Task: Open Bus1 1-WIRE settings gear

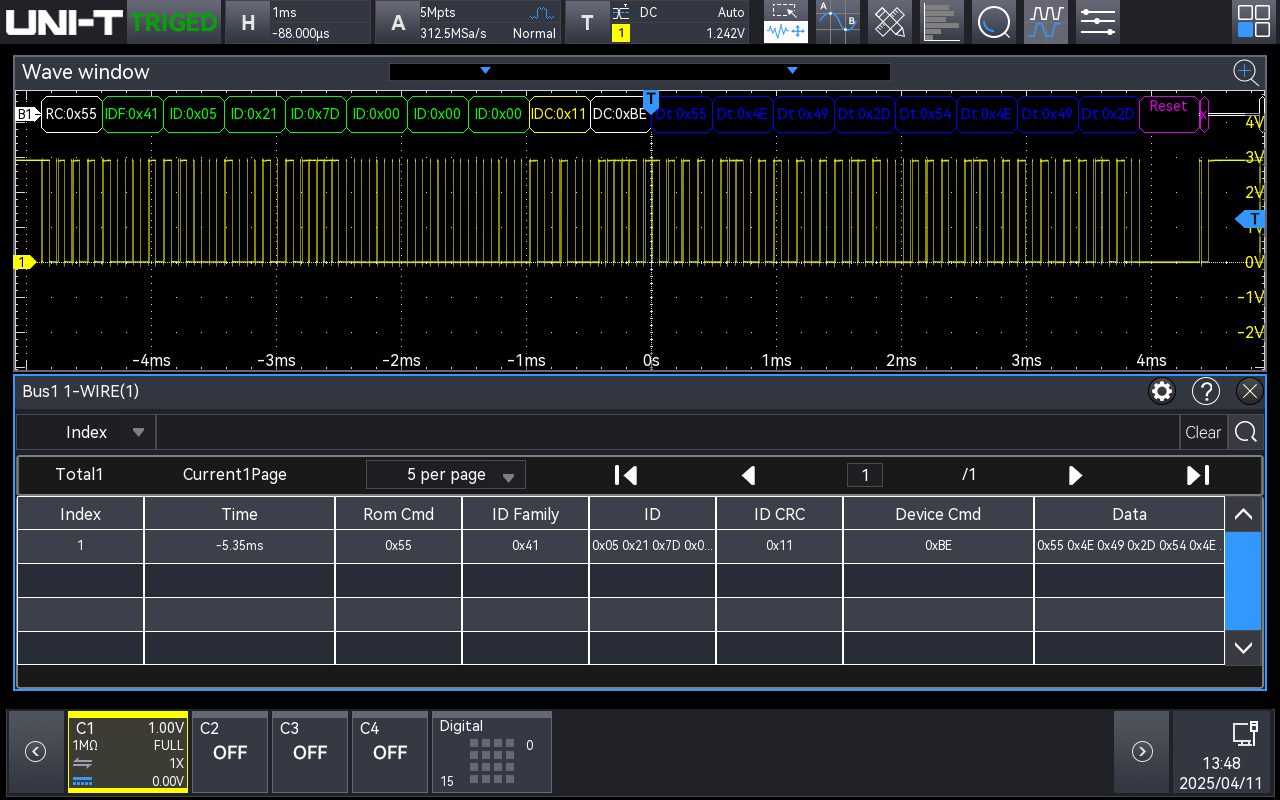Action: pyautogui.click(x=1161, y=391)
